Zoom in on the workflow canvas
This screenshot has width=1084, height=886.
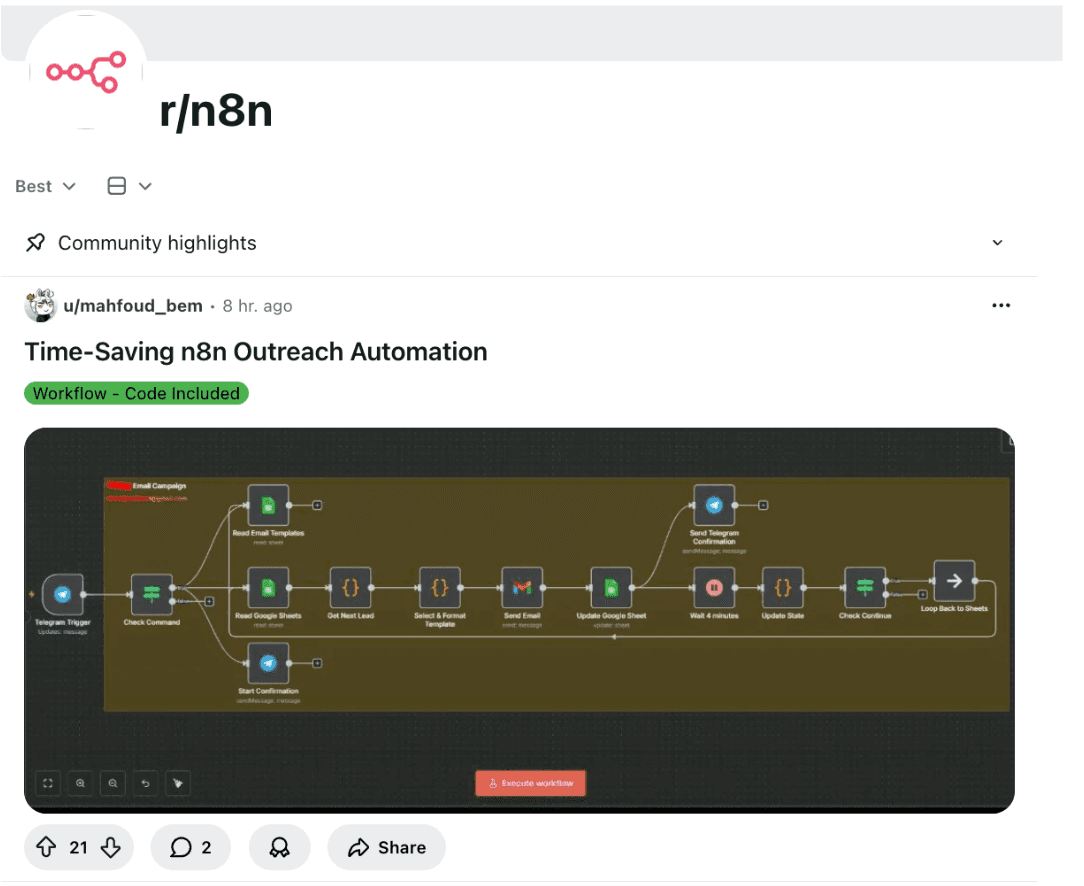(x=79, y=783)
